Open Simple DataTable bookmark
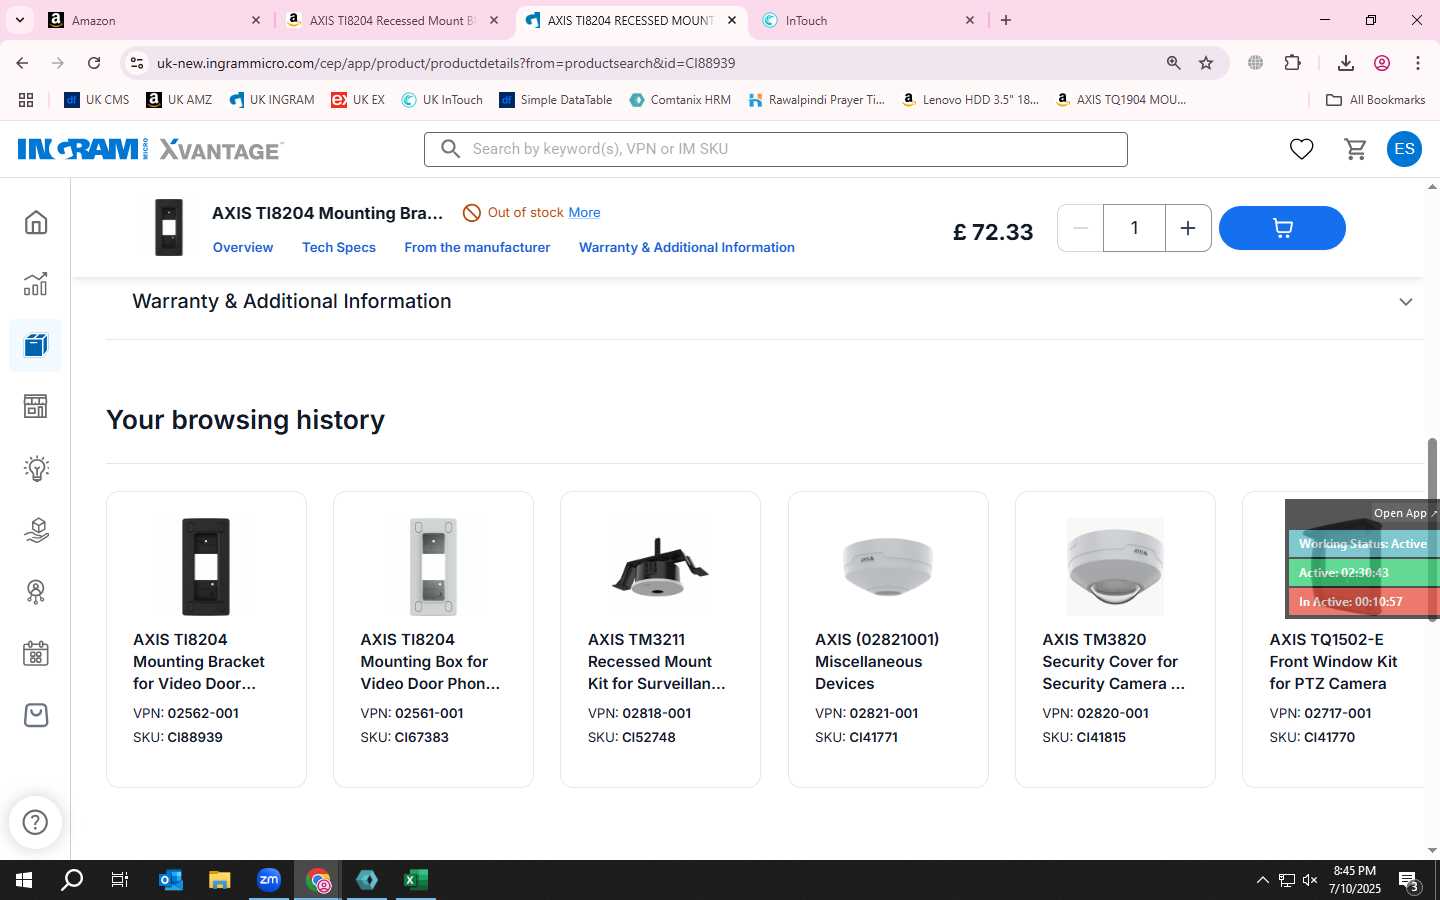Screen dimensions: 1440x900 (556, 100)
